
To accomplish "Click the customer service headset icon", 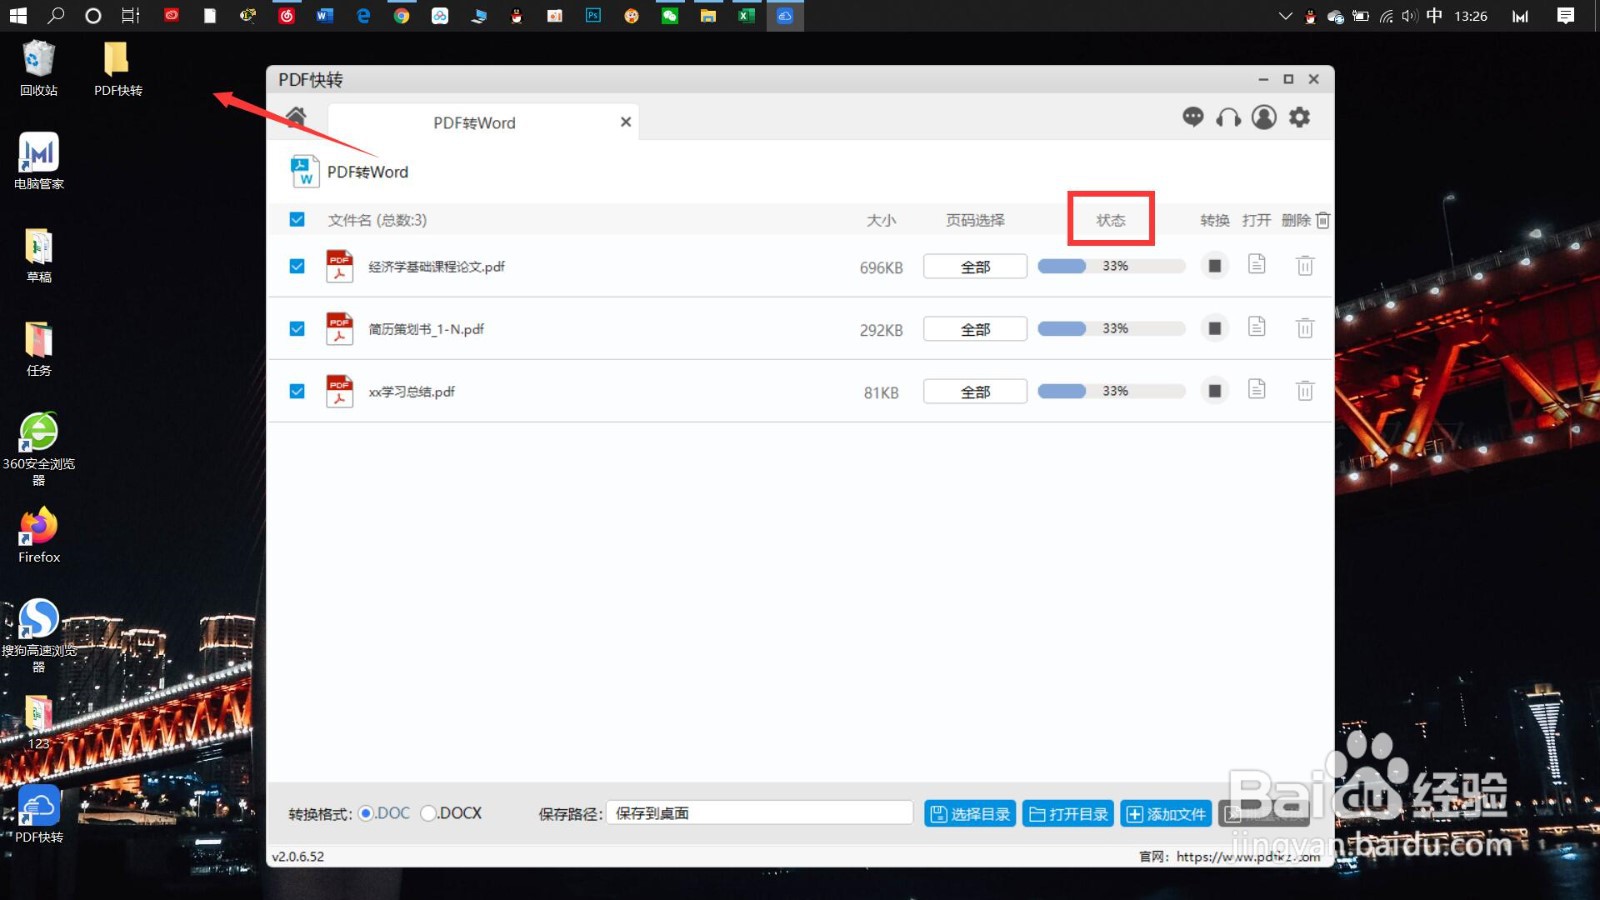I will coord(1229,117).
